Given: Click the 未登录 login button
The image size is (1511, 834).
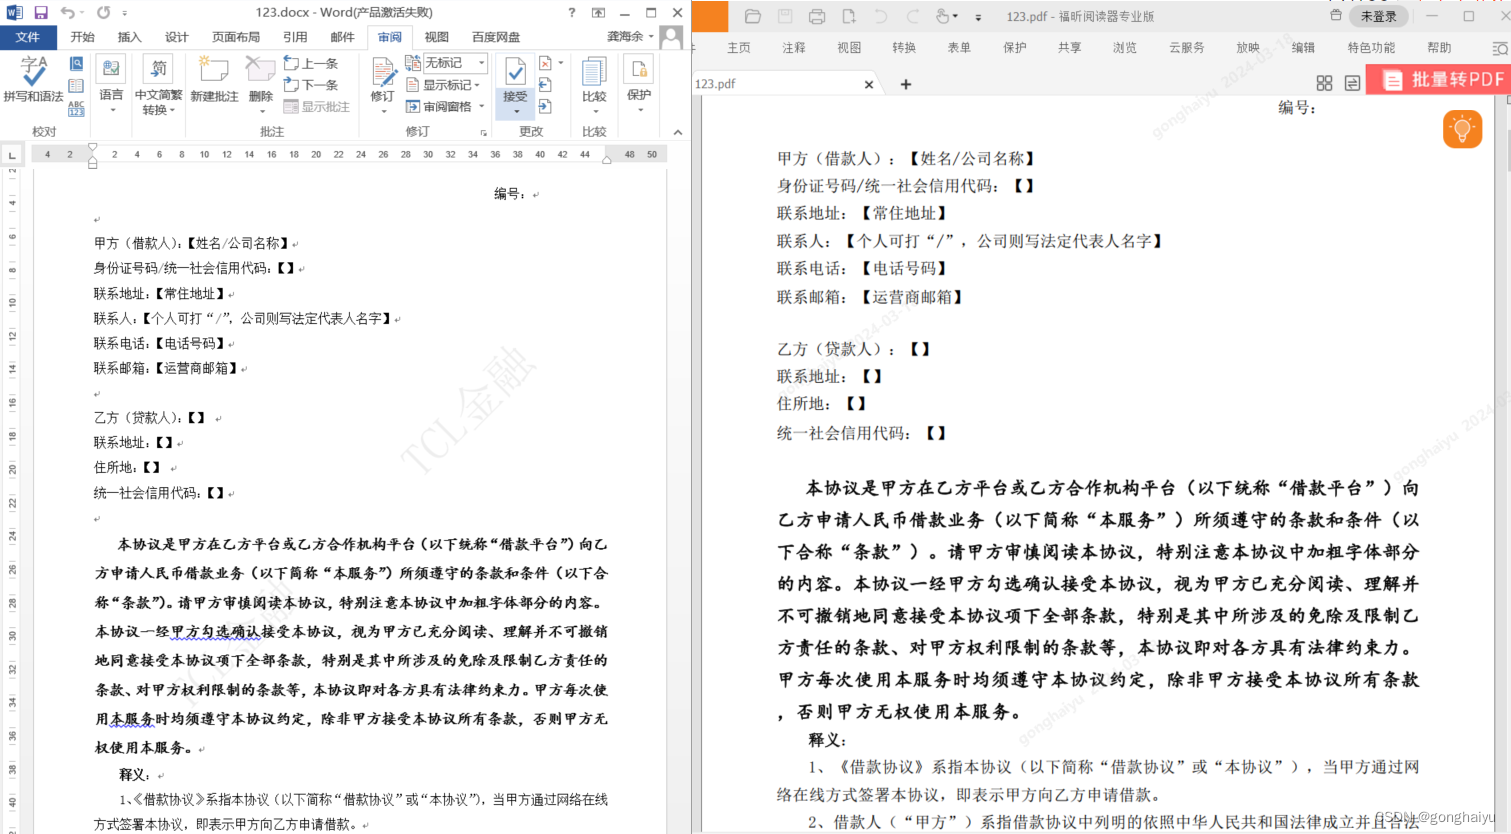Looking at the screenshot, I should [x=1379, y=16].
